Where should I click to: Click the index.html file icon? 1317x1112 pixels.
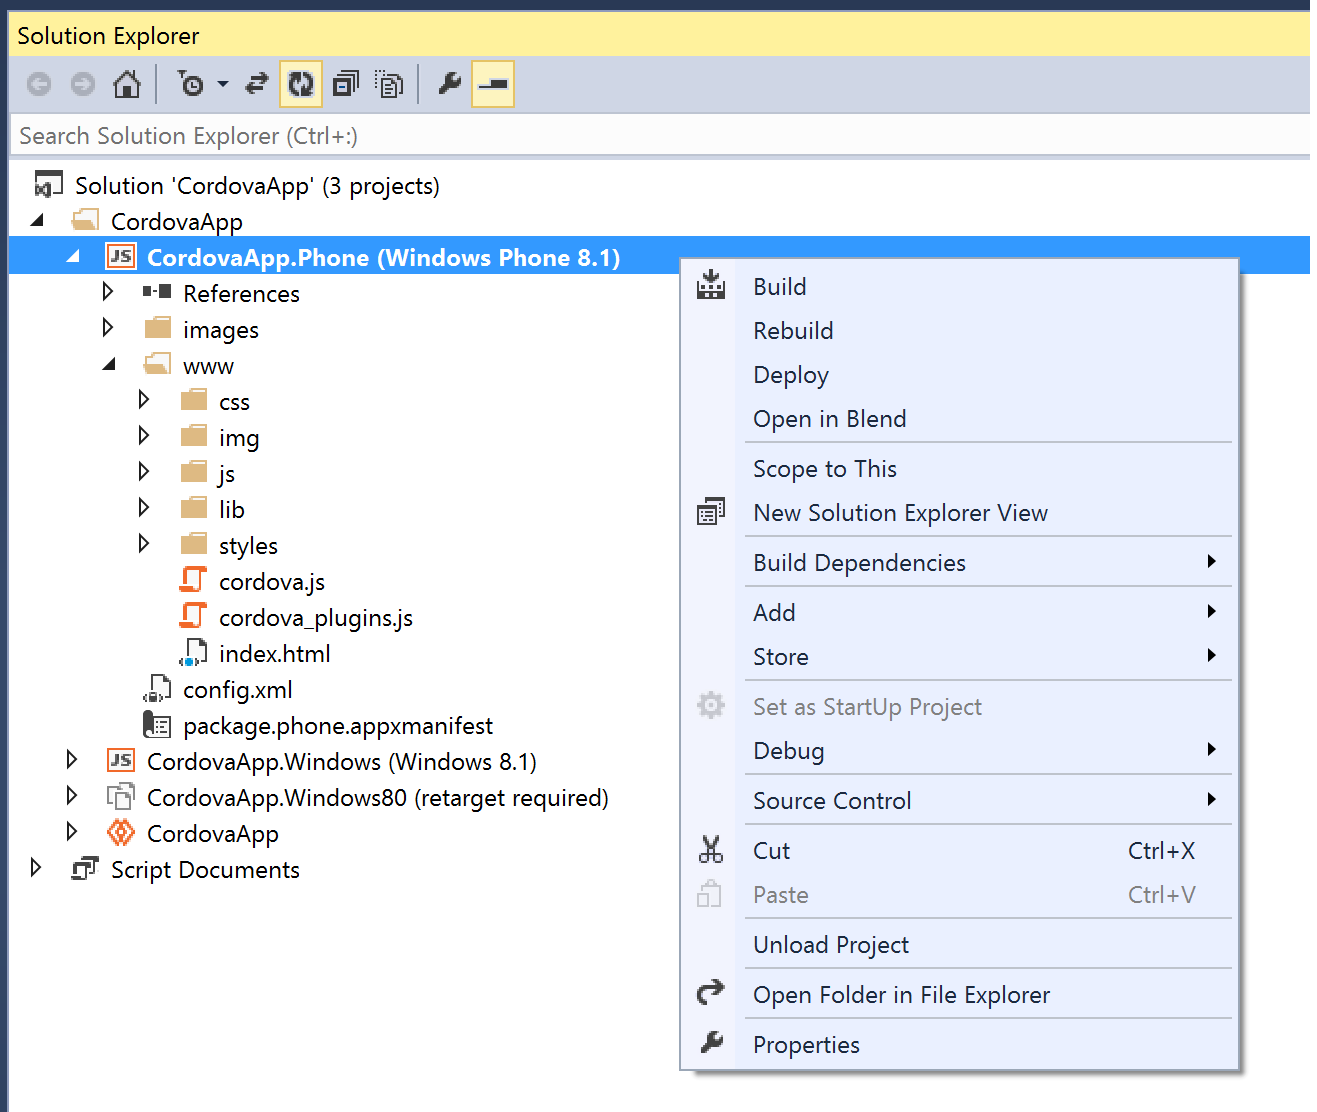[x=194, y=653]
